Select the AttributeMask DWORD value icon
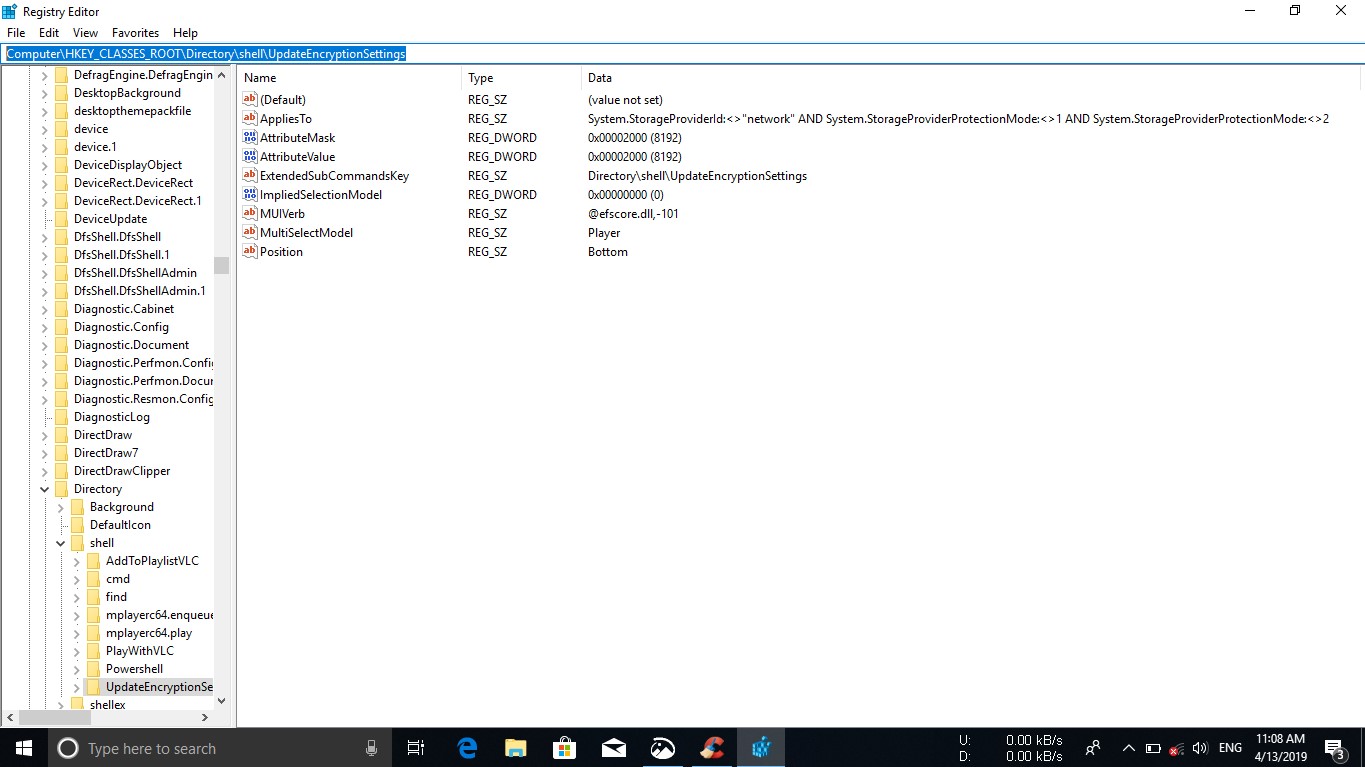Image resolution: width=1365 pixels, height=767 pixels. tap(250, 137)
